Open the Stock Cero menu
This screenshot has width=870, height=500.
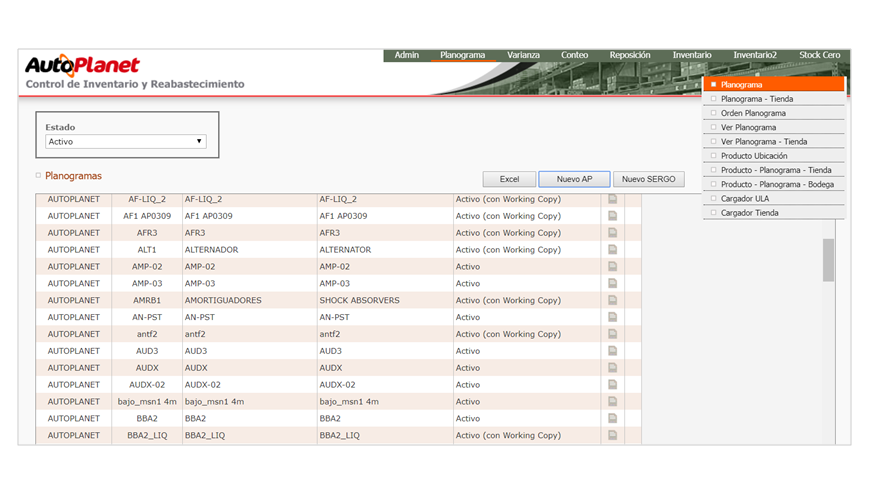[819, 55]
